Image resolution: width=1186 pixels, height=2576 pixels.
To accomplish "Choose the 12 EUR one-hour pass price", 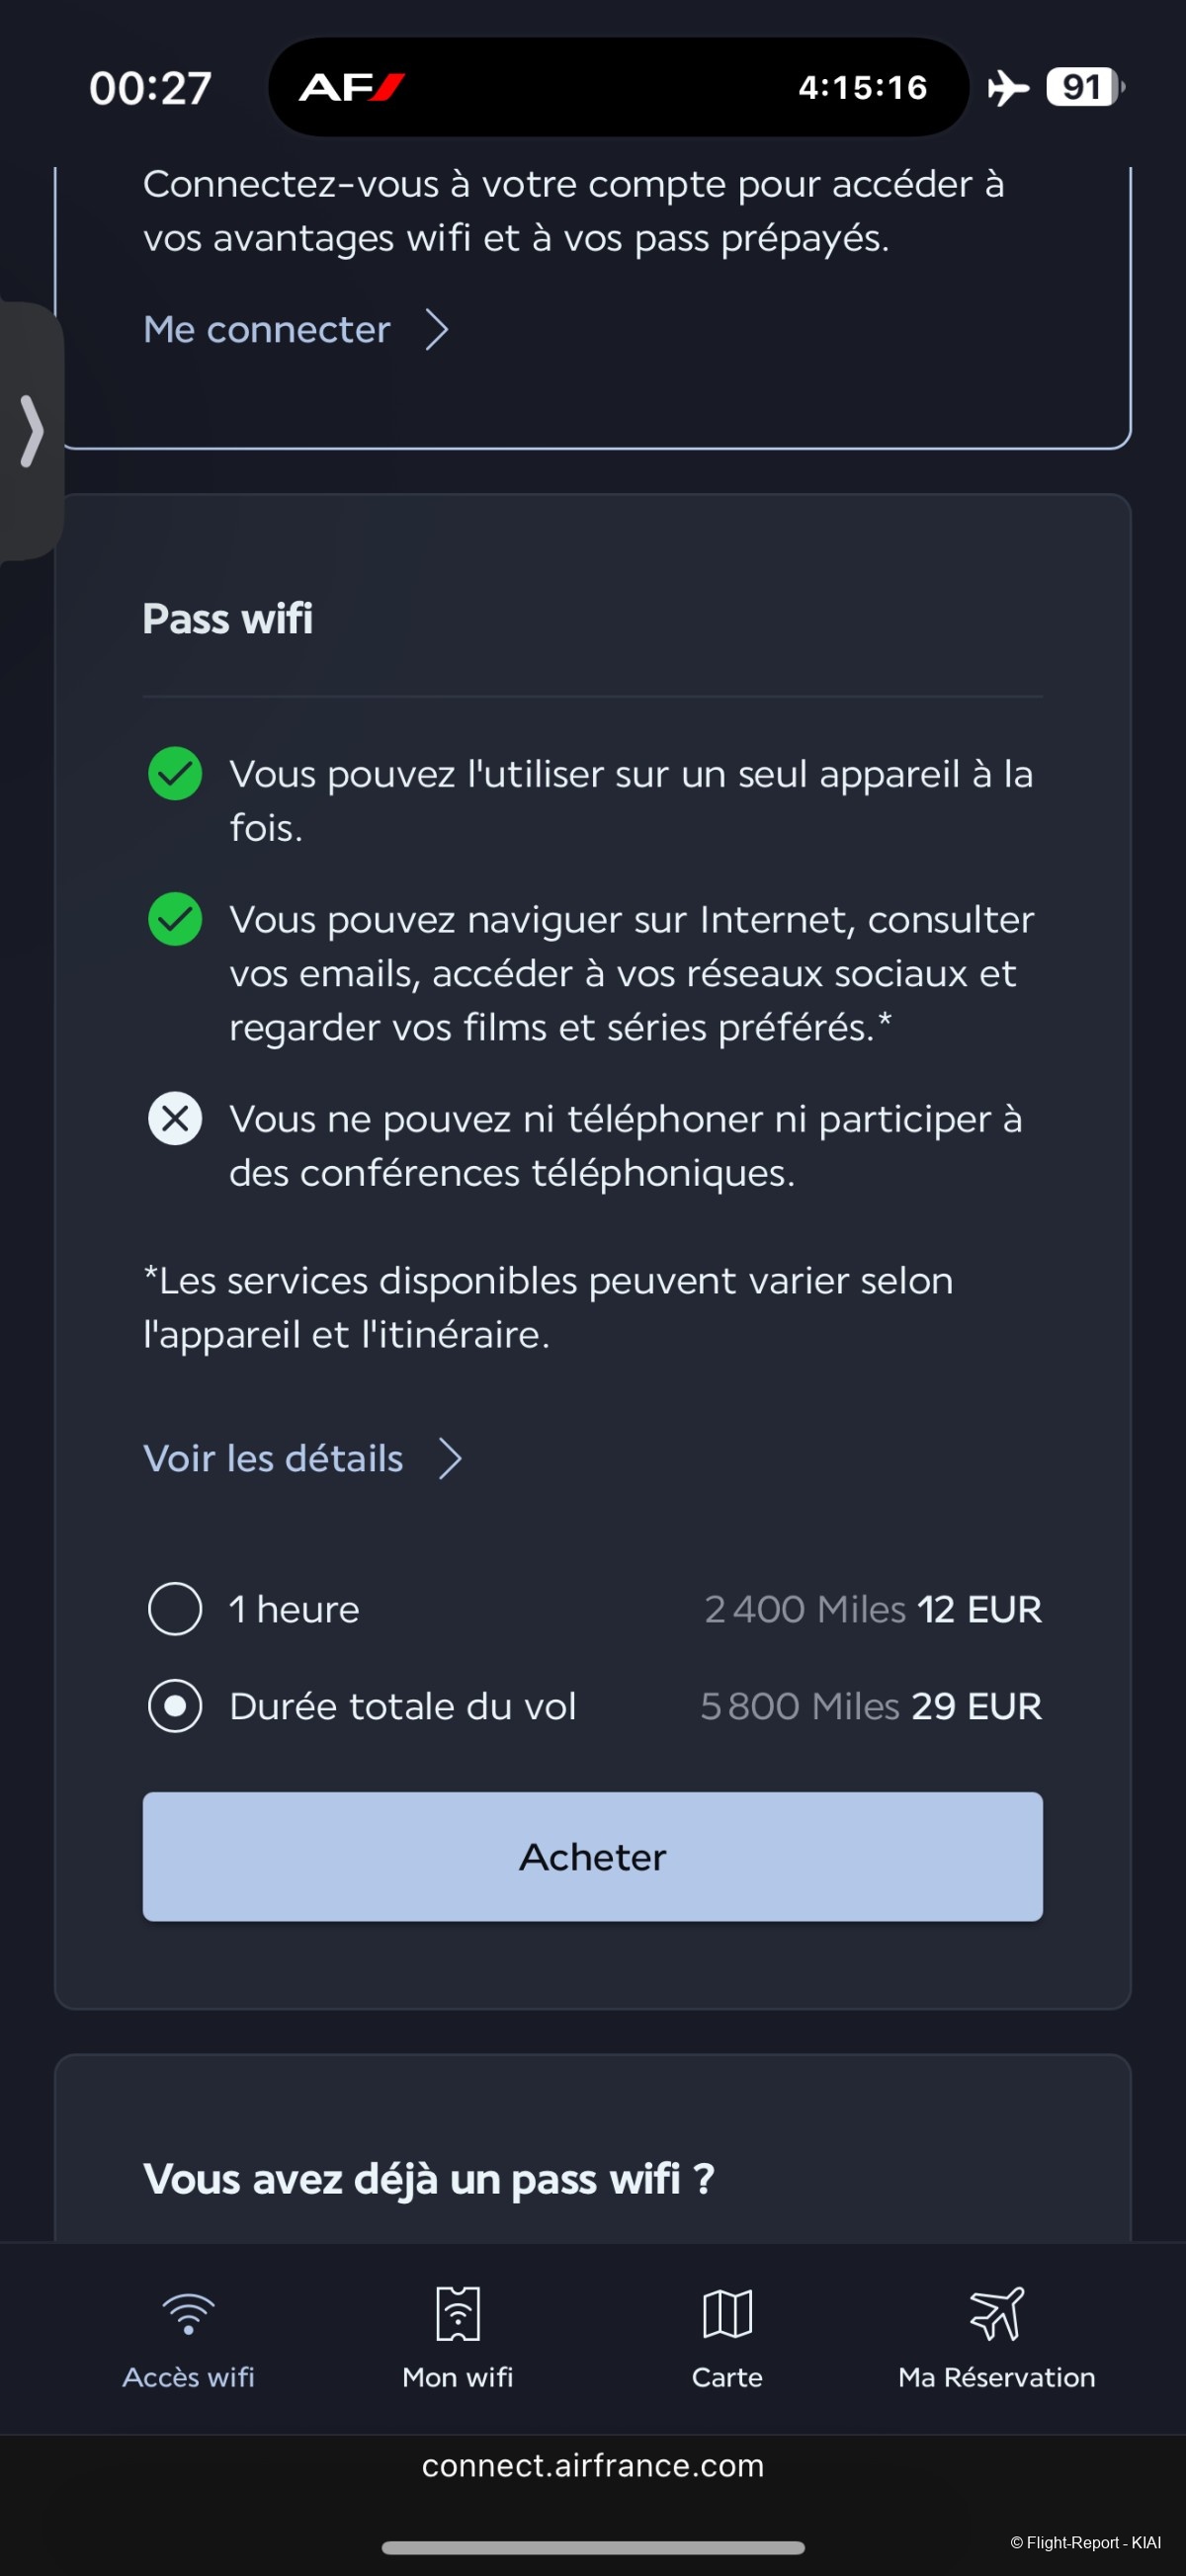I will 979,1609.
